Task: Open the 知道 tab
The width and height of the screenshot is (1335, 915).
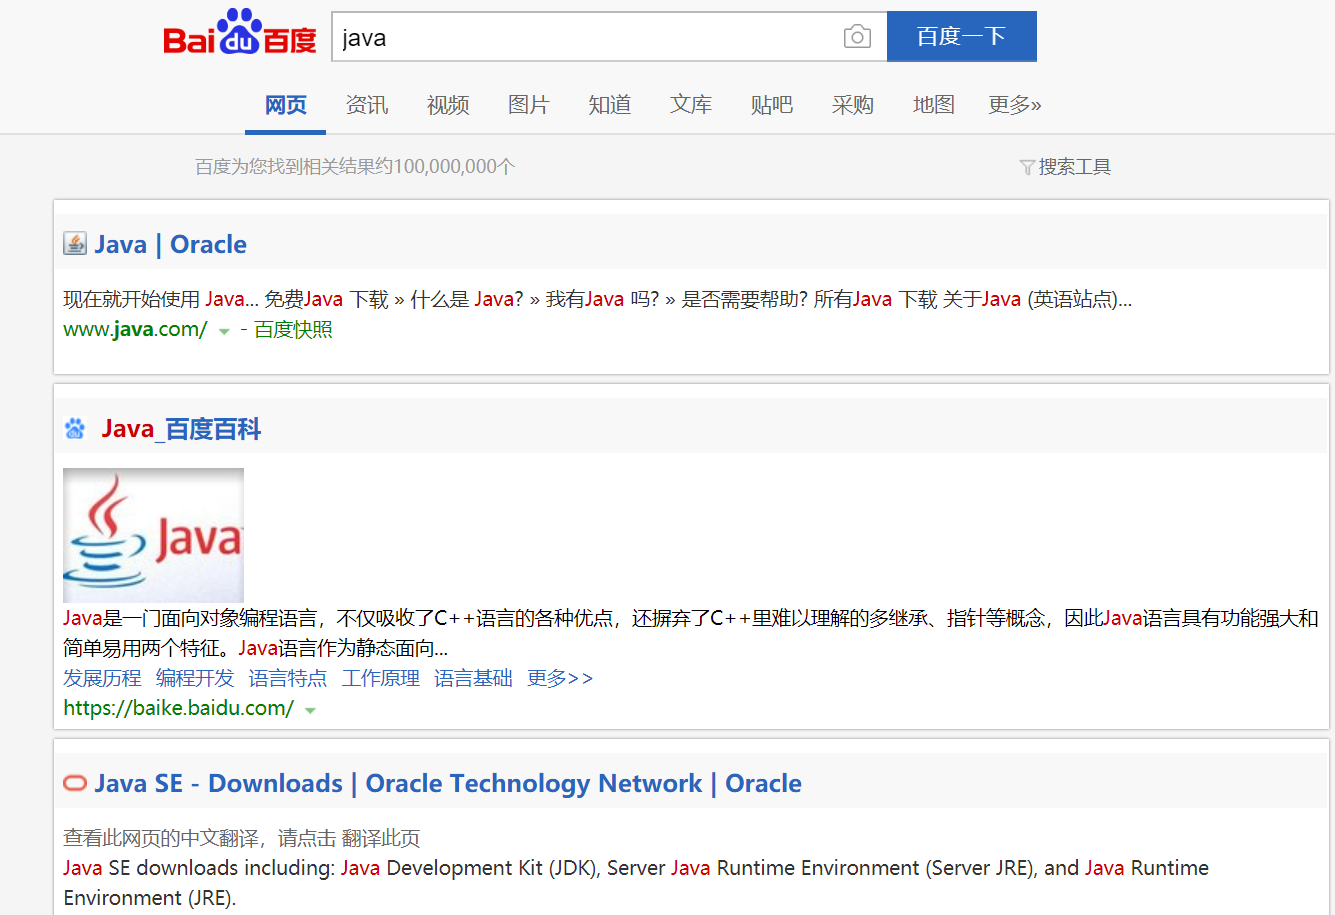Action: point(610,105)
